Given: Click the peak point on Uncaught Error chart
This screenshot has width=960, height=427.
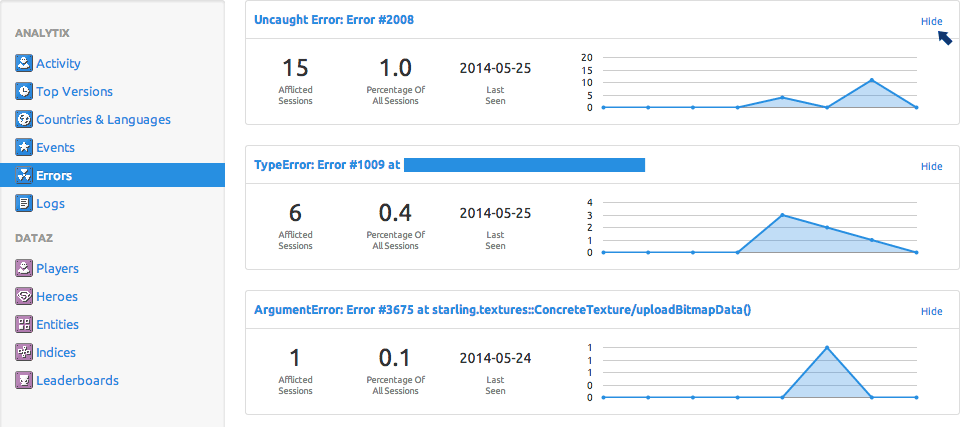Looking at the screenshot, I should pyautogui.click(x=872, y=80).
